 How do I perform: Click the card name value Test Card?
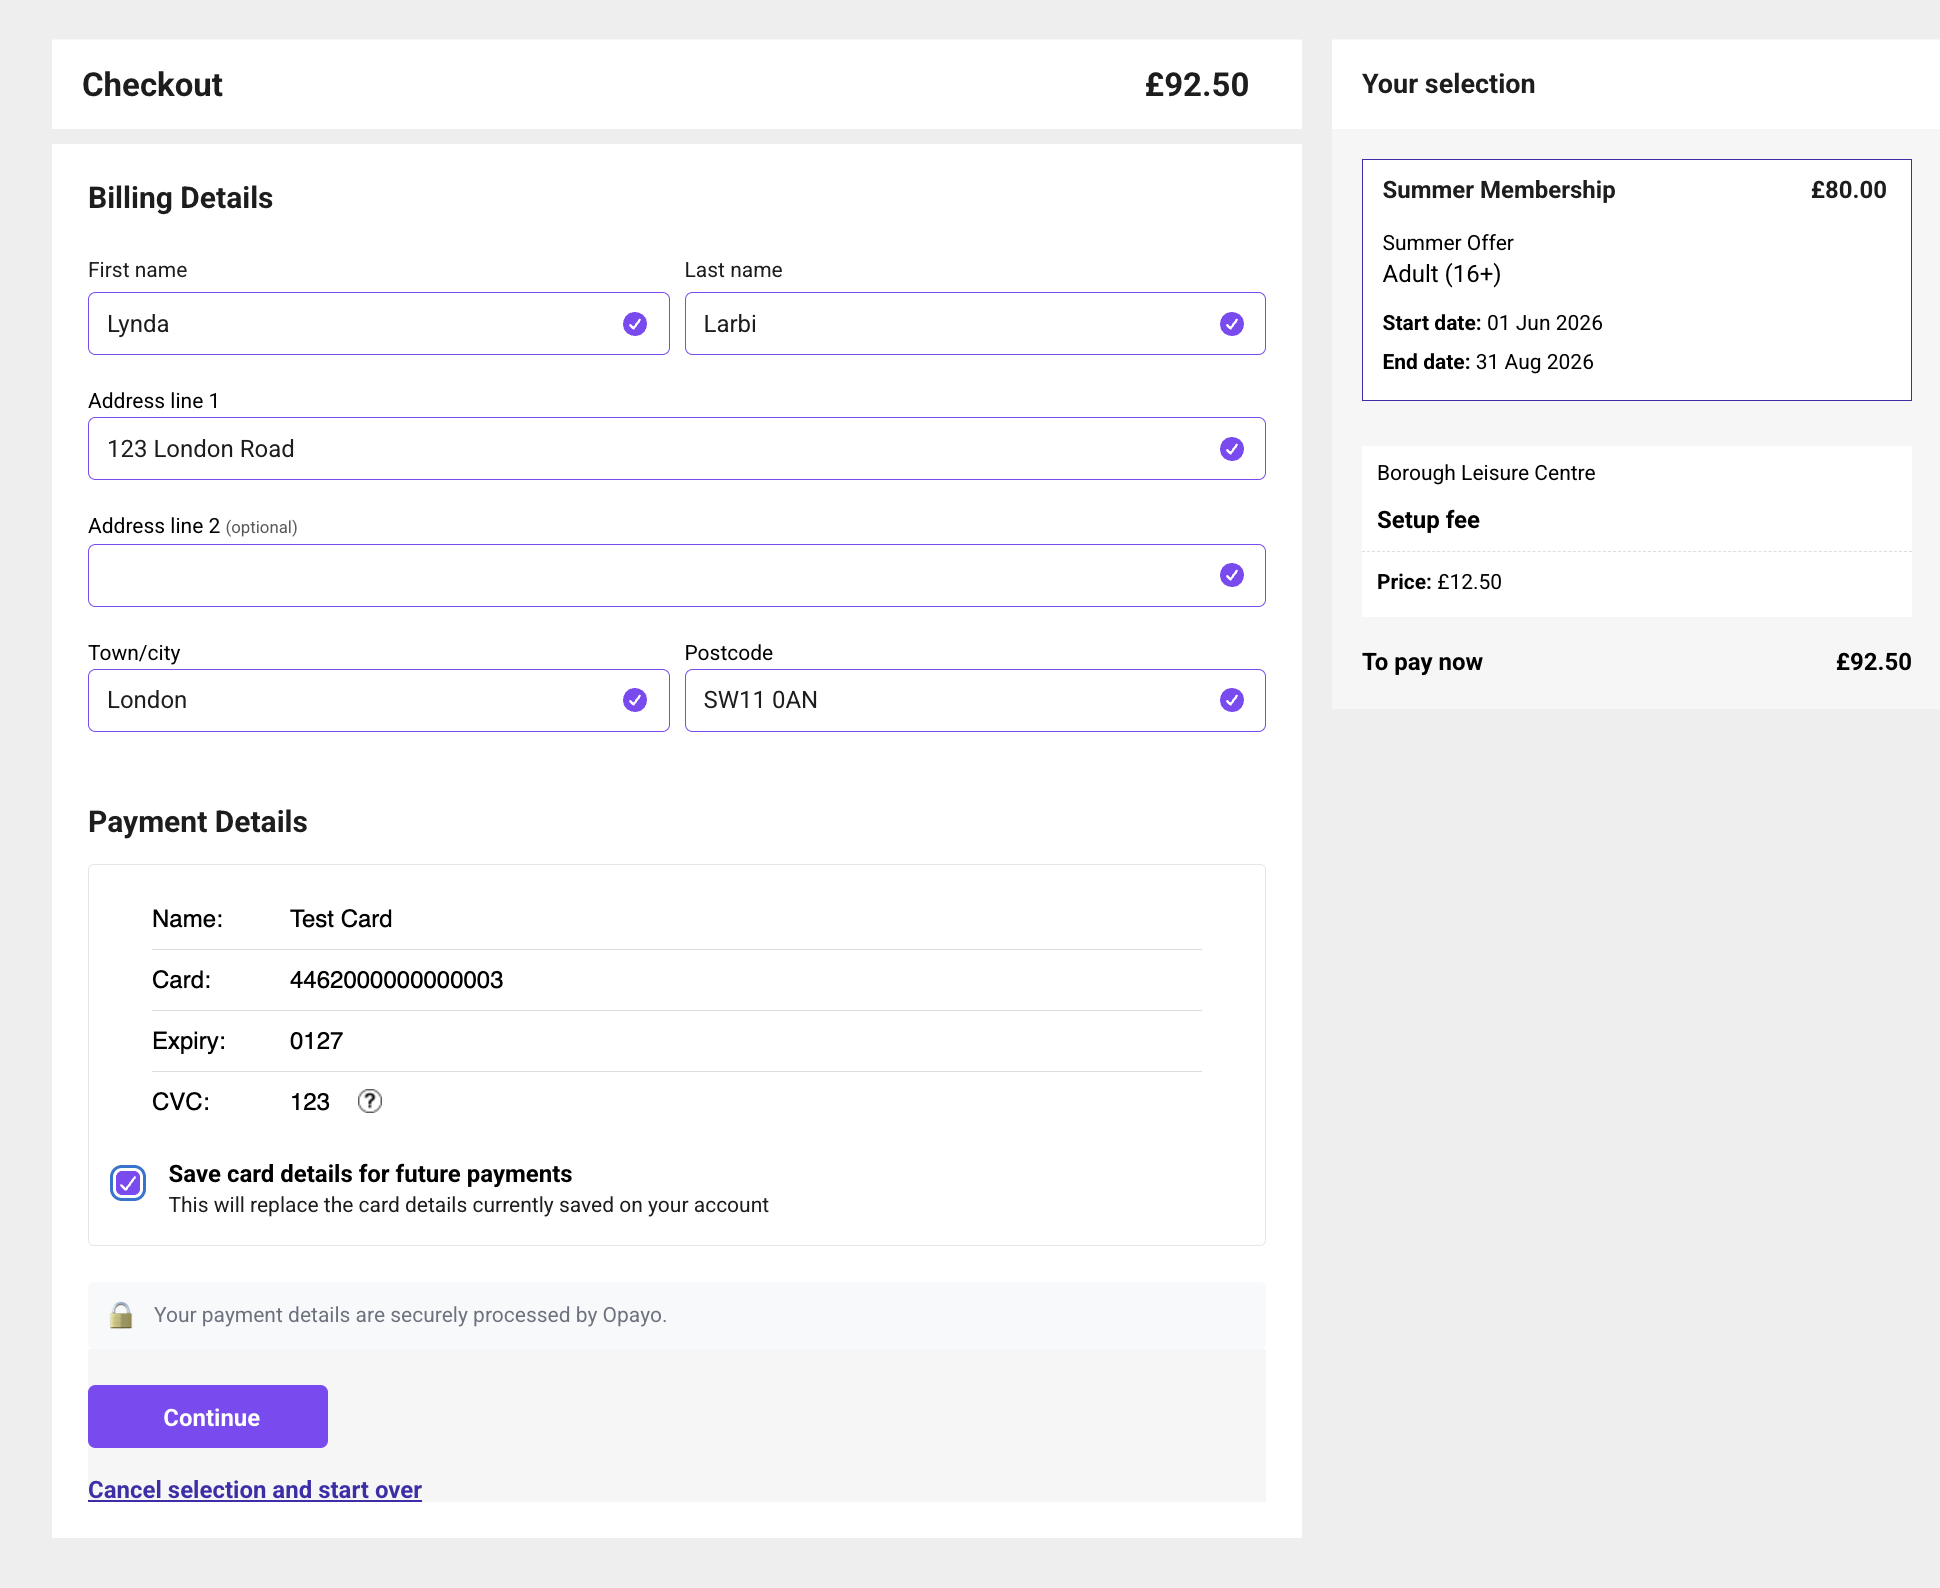[341, 919]
